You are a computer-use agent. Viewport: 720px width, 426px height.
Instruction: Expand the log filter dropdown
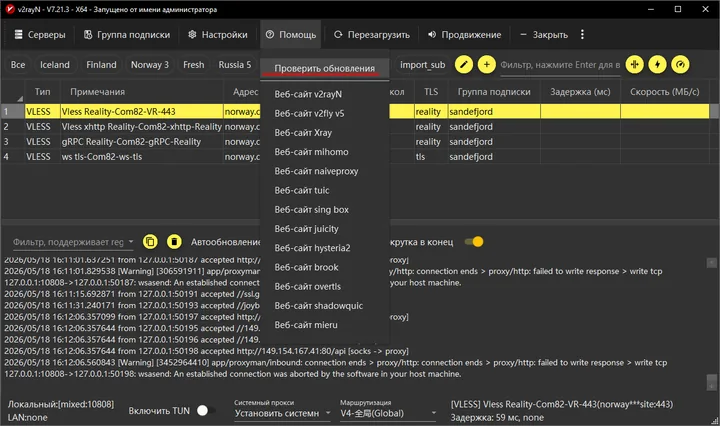point(131,241)
